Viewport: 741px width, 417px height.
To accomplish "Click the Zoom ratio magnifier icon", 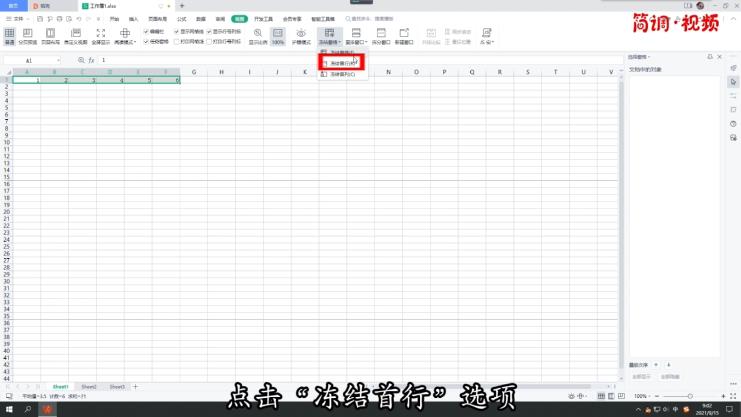I will [258, 35].
